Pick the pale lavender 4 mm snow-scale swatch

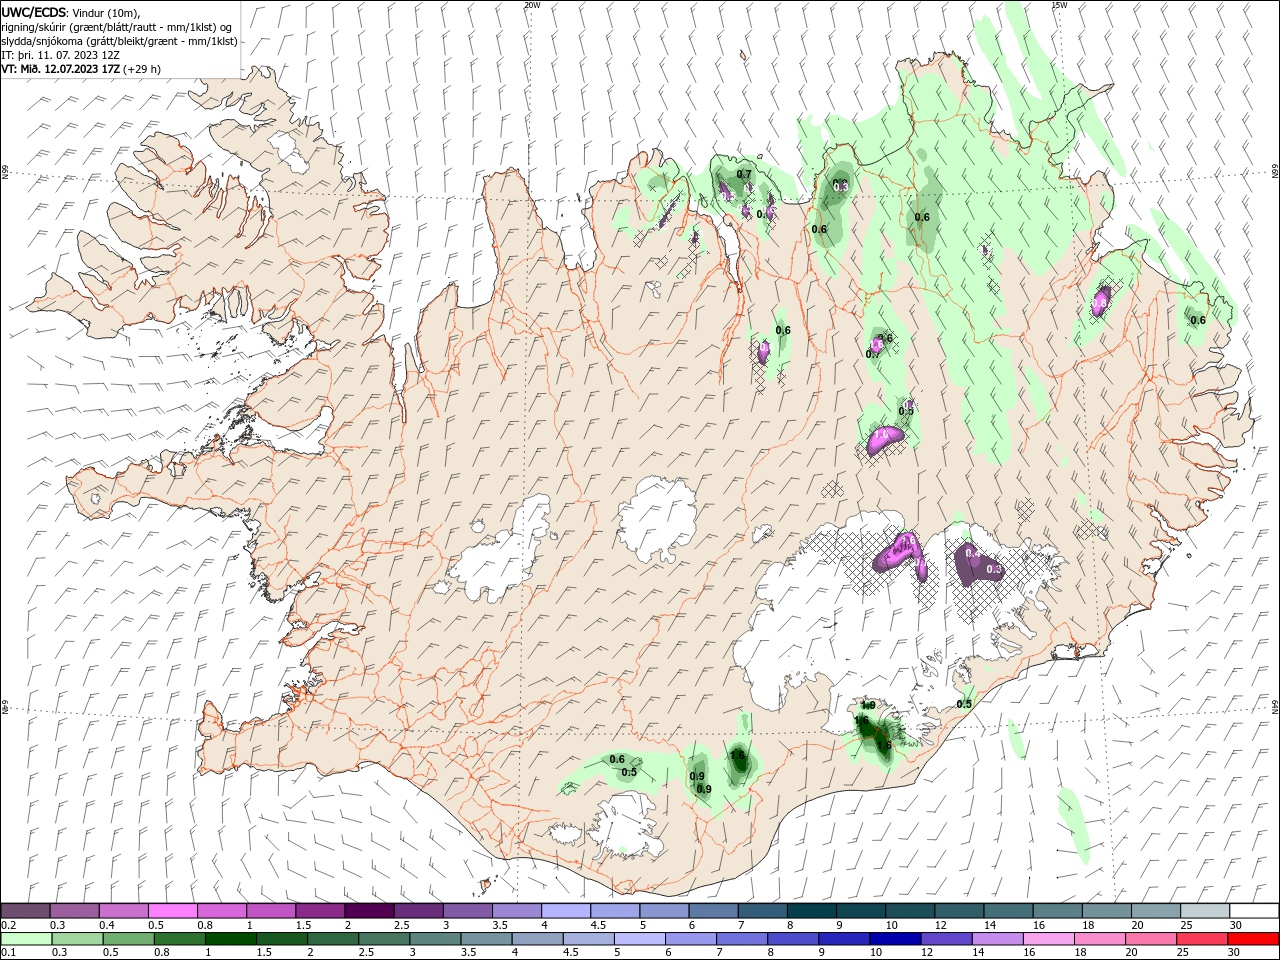[566, 911]
